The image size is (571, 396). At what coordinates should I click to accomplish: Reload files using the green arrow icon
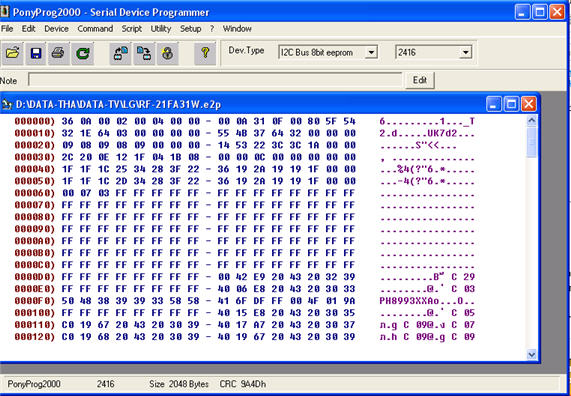point(83,54)
